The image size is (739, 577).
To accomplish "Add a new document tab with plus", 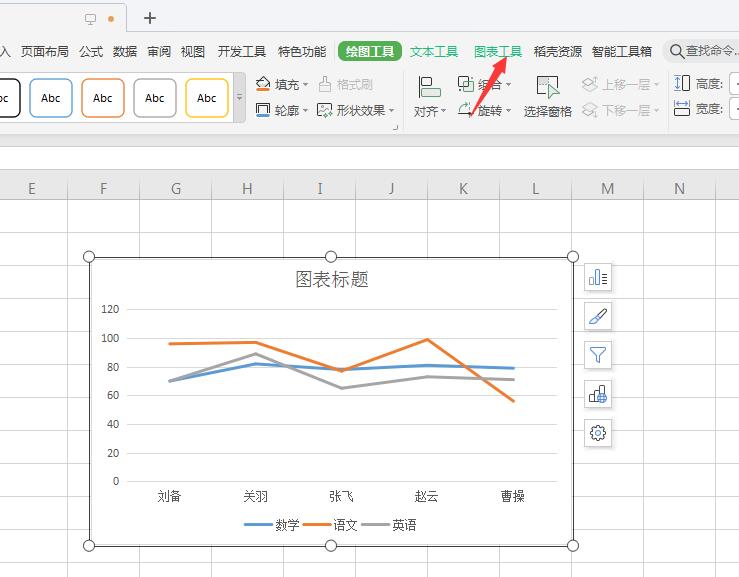I will click(x=149, y=18).
